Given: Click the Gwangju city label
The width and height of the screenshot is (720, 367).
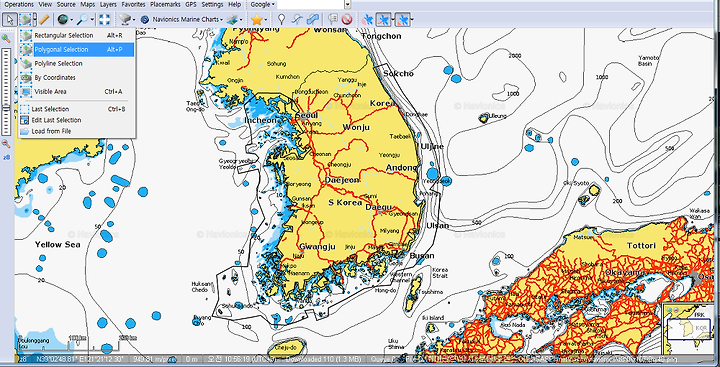Looking at the screenshot, I should (x=317, y=247).
